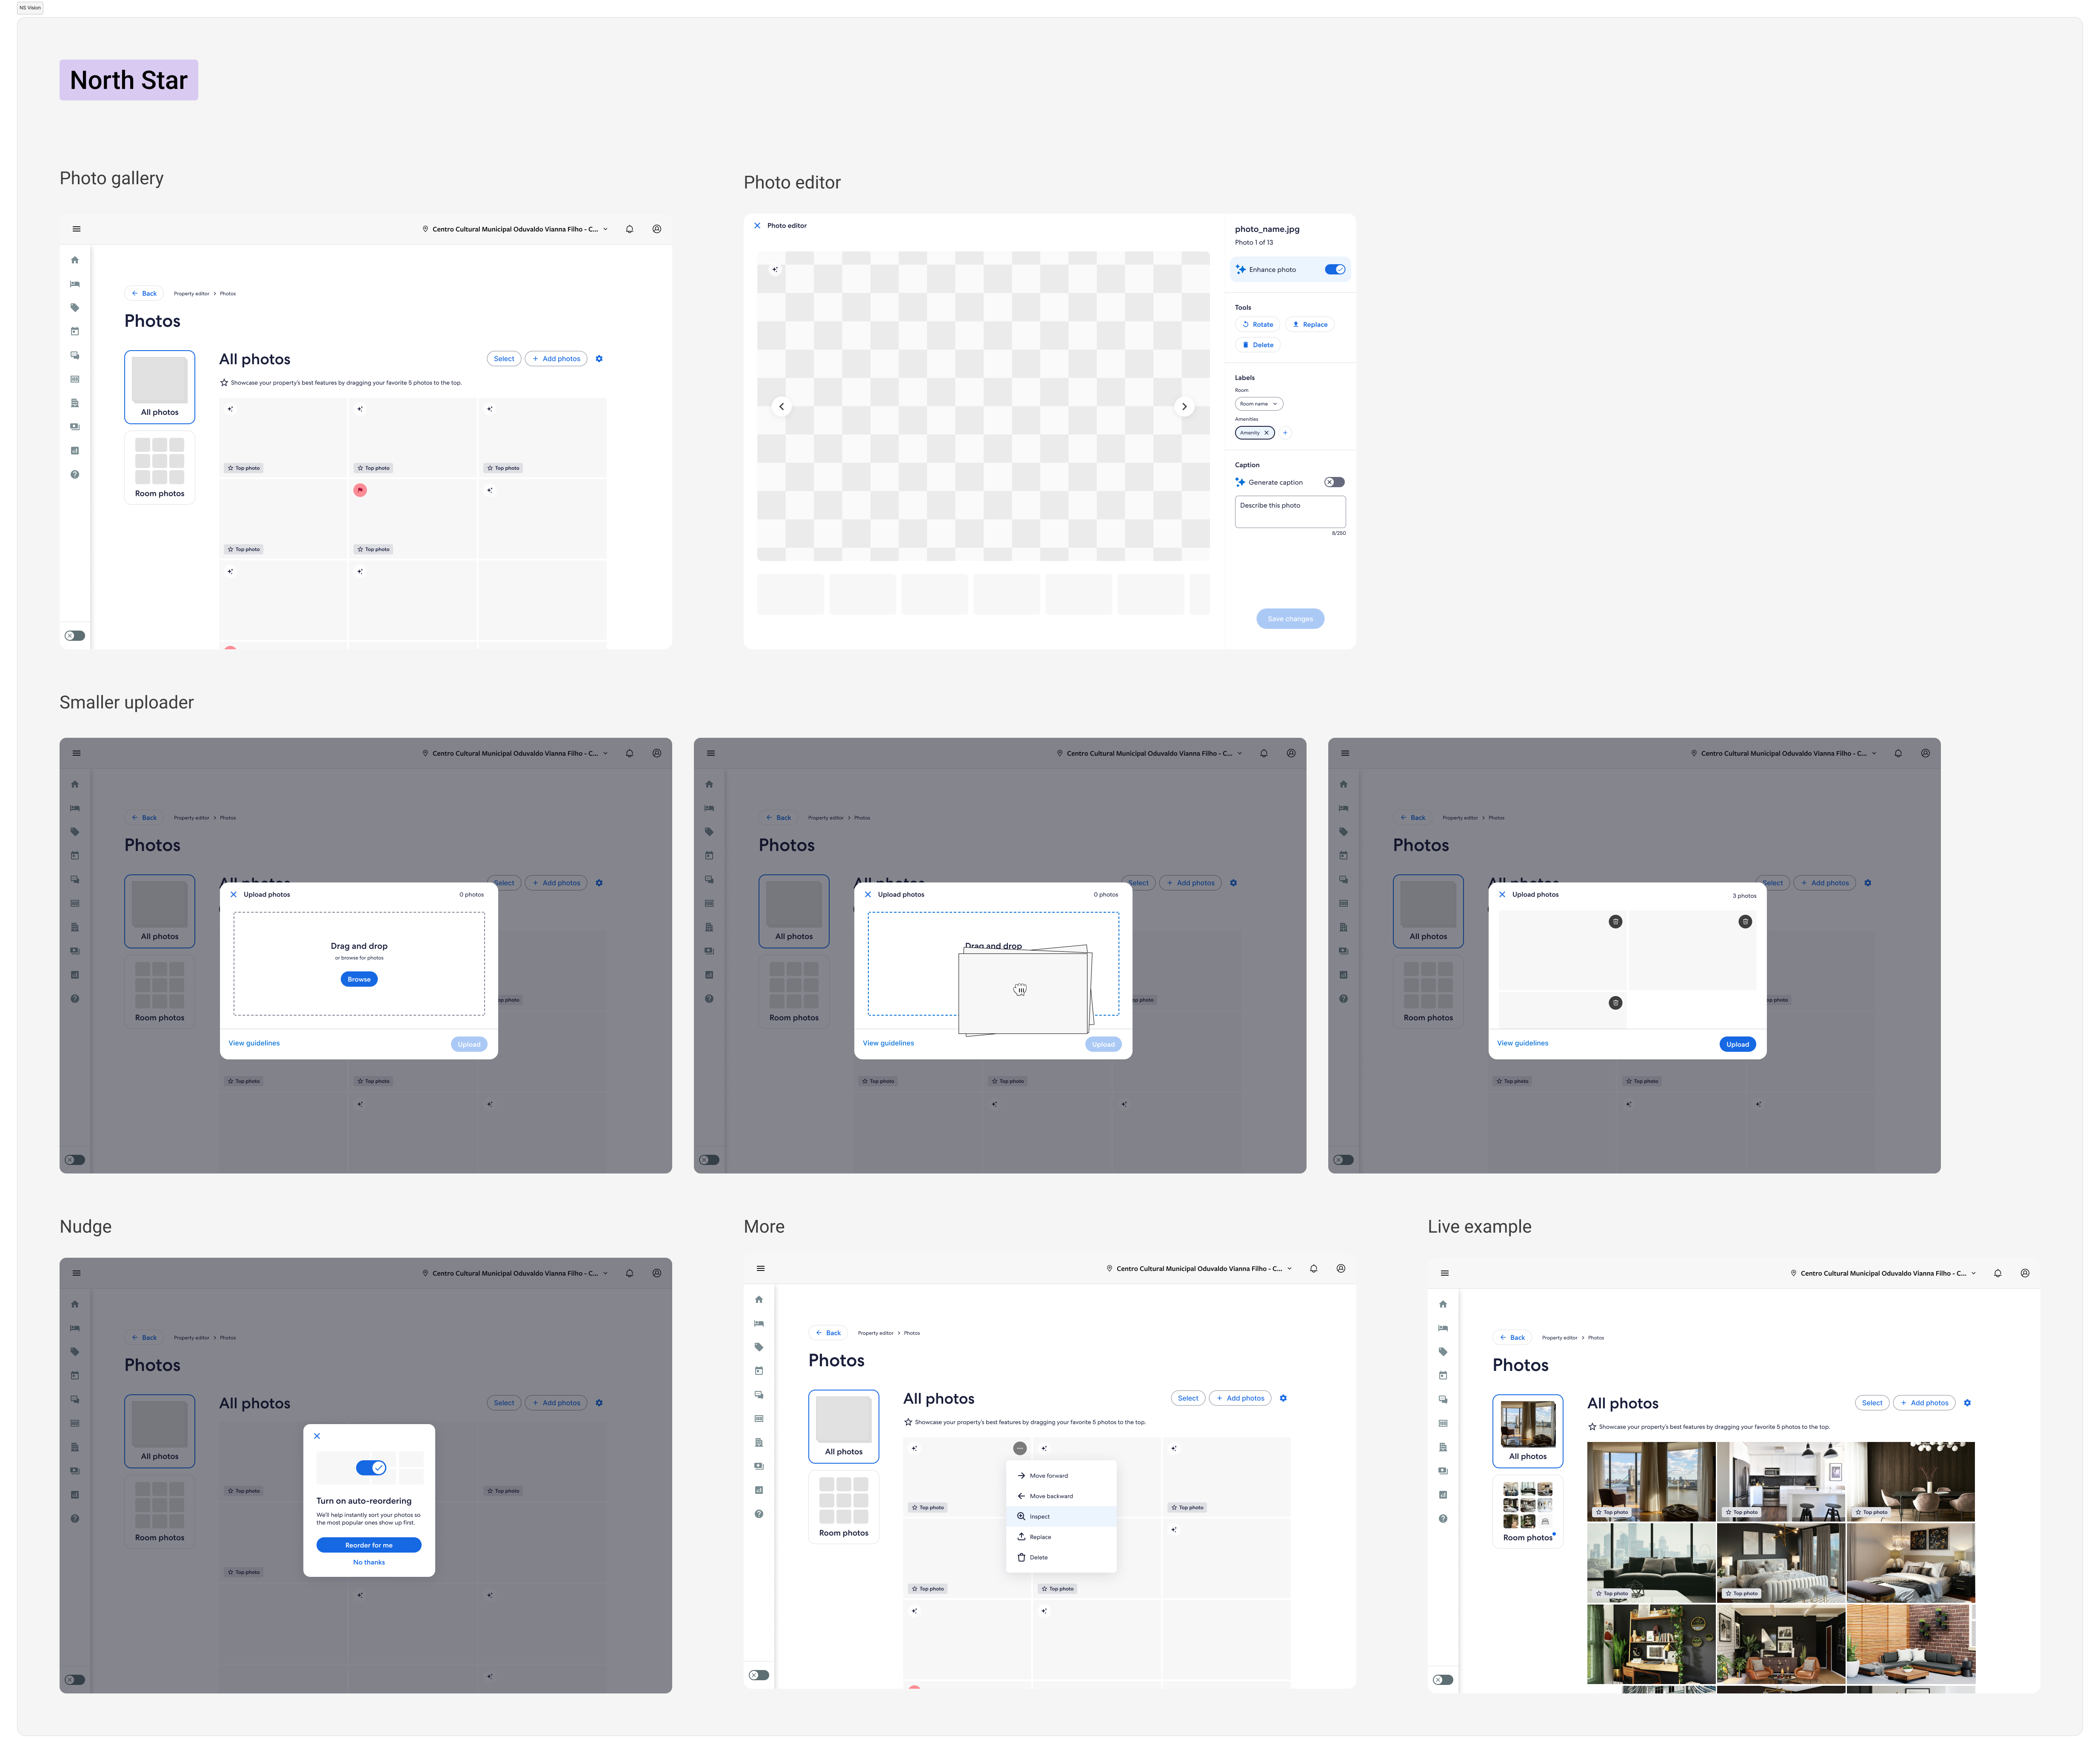Remove the Amenity chip via its X
The height and width of the screenshot is (1753, 2100).
1266,433
